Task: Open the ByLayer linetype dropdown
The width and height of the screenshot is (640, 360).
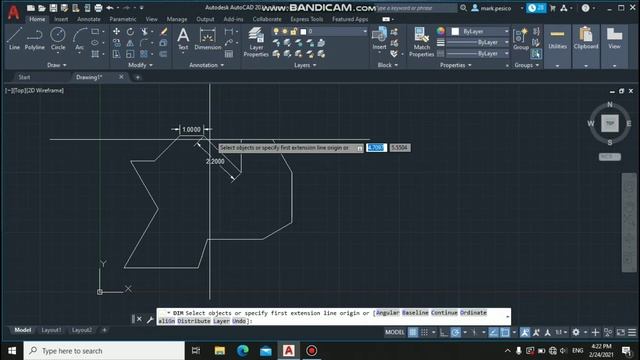Action: (x=478, y=53)
